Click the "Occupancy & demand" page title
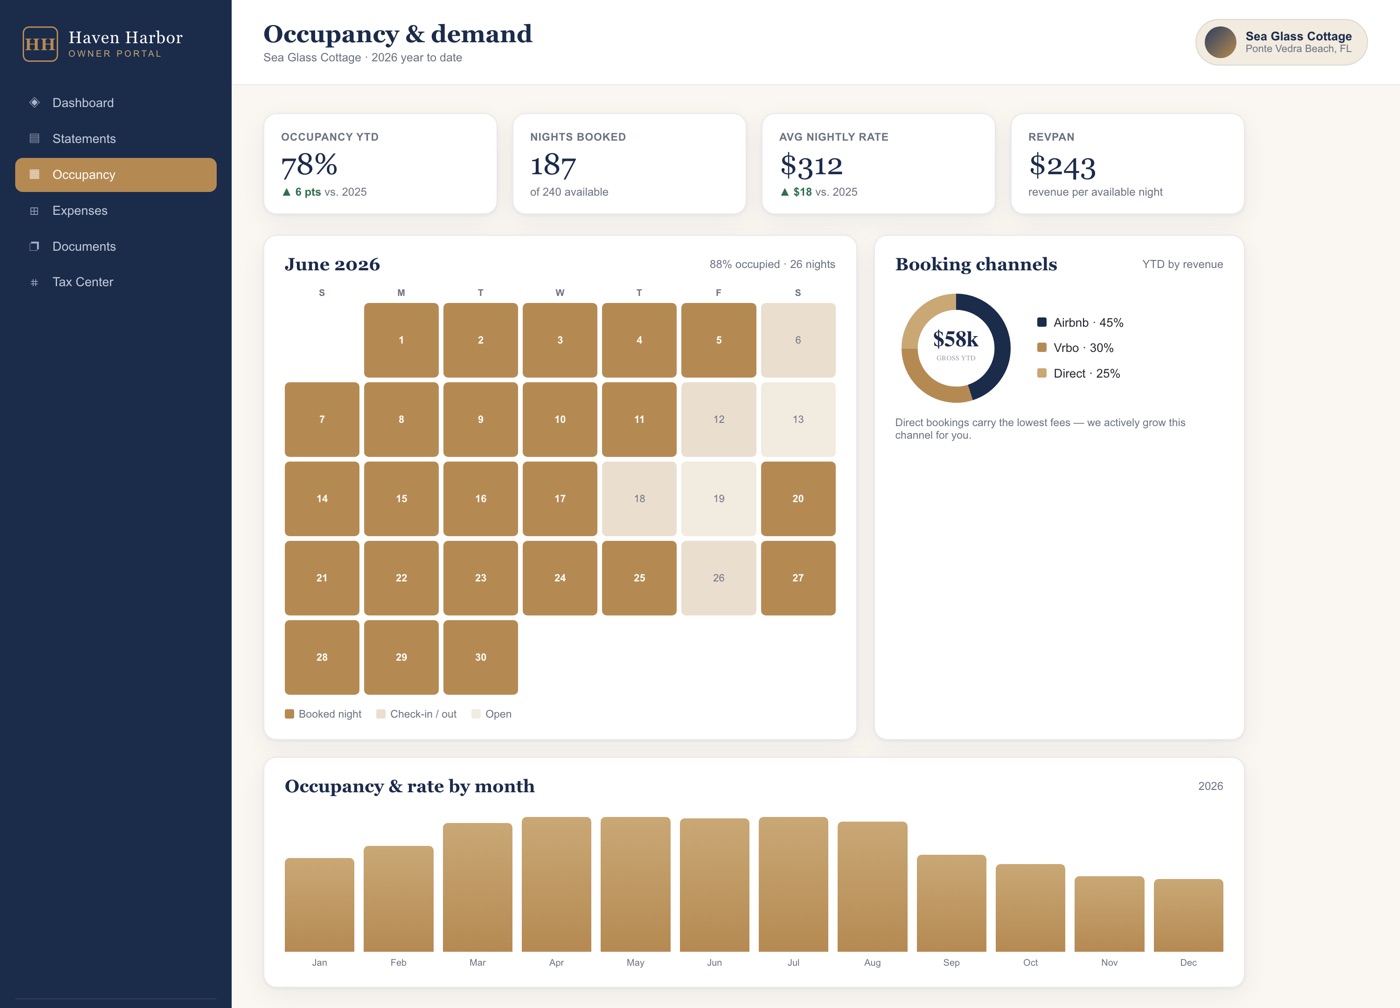1400x1008 pixels. coord(398,34)
